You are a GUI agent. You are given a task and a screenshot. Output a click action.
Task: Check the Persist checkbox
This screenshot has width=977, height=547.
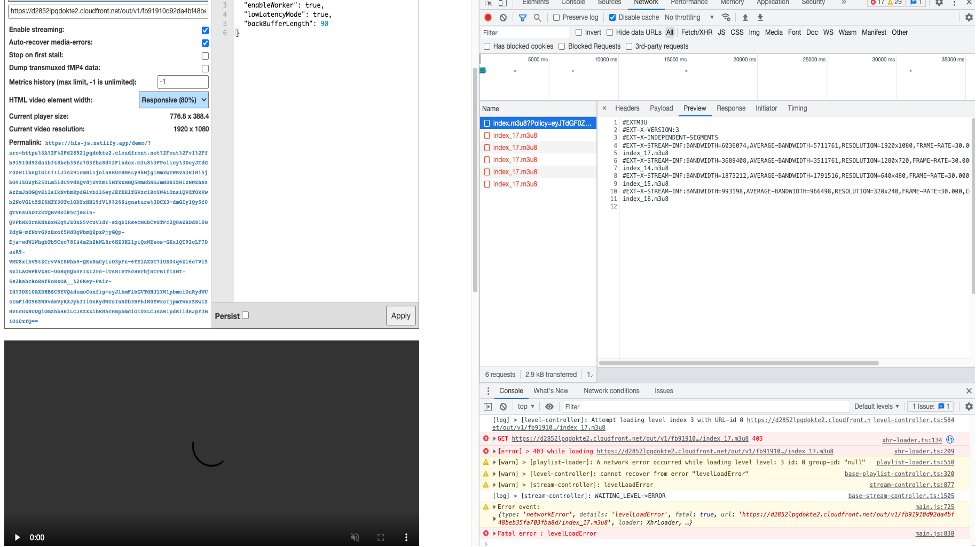click(245, 315)
